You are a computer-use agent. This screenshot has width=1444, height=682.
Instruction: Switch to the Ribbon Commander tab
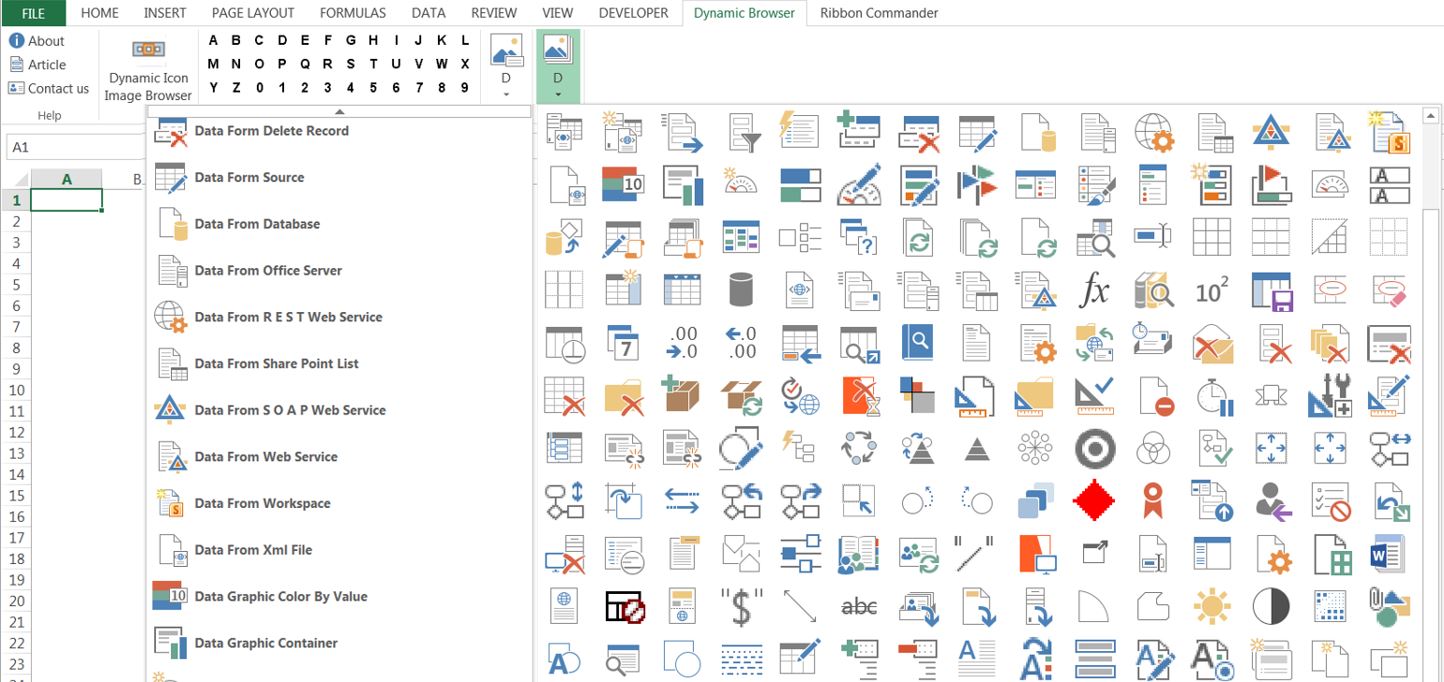tap(878, 13)
